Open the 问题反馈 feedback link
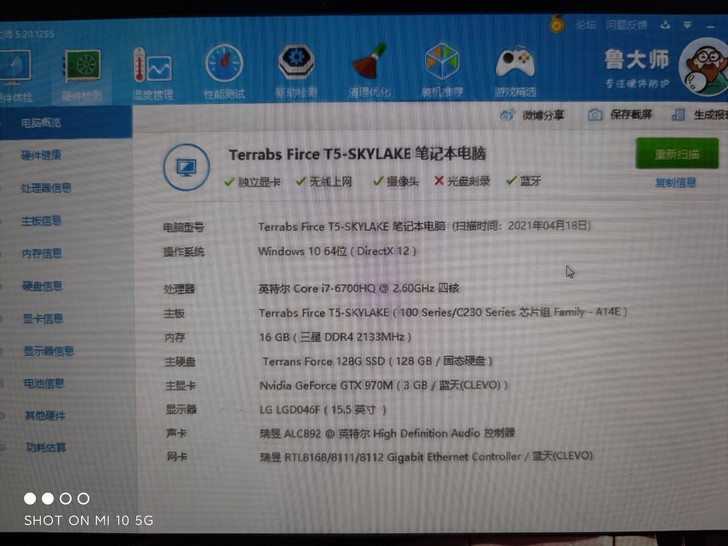The width and height of the screenshot is (728, 546). tap(626, 25)
